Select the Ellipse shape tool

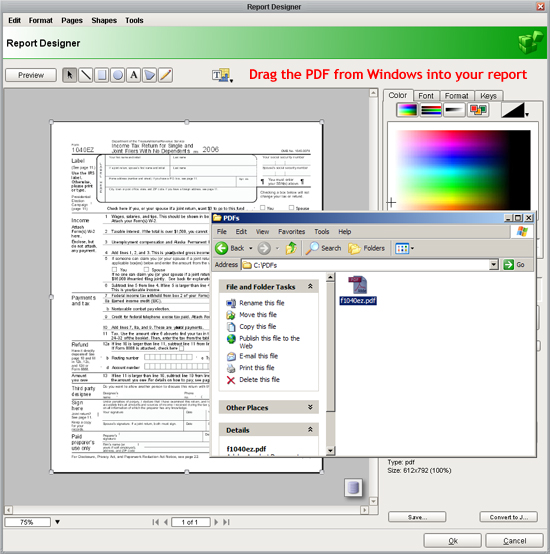pyautogui.click(x=118, y=75)
